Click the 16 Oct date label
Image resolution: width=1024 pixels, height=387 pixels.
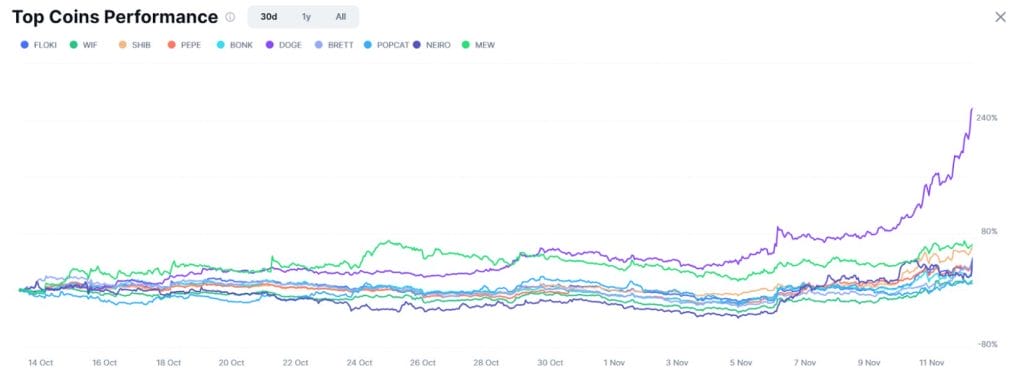pyautogui.click(x=104, y=362)
